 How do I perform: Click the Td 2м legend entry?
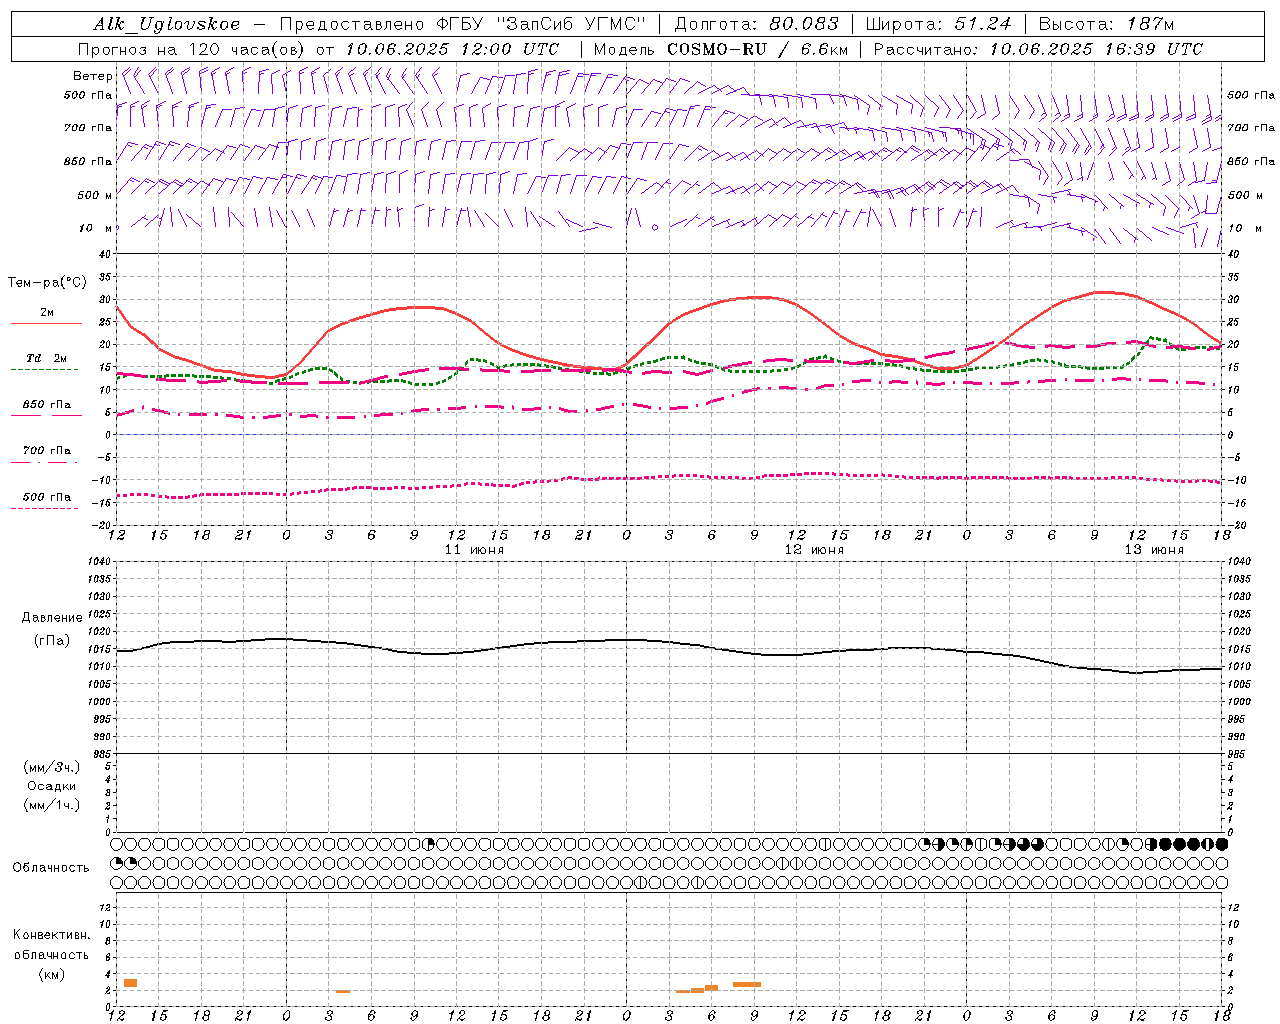[x=47, y=358]
